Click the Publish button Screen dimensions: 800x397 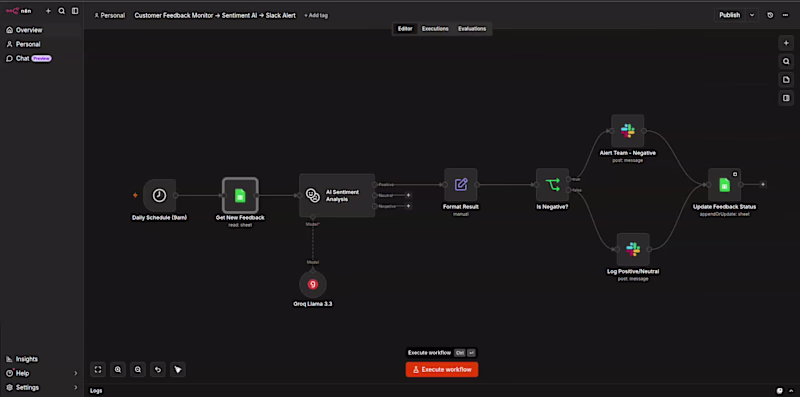730,15
